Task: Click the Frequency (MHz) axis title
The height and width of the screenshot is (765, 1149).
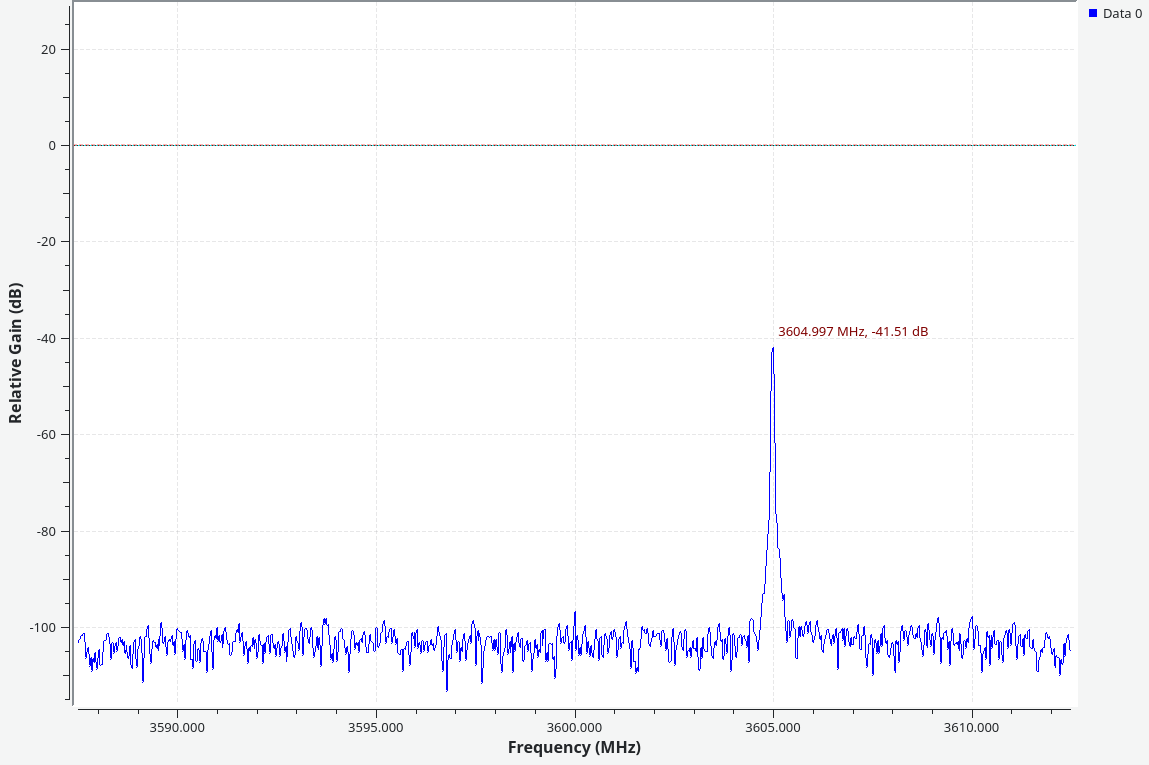Action: click(x=574, y=747)
